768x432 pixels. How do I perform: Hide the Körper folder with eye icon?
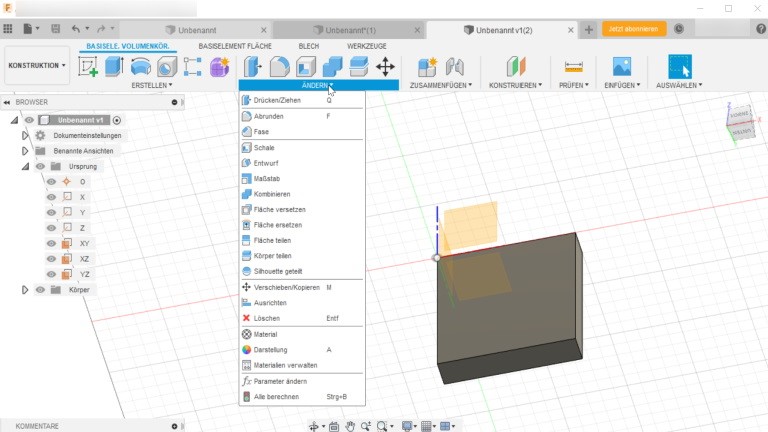[41, 290]
